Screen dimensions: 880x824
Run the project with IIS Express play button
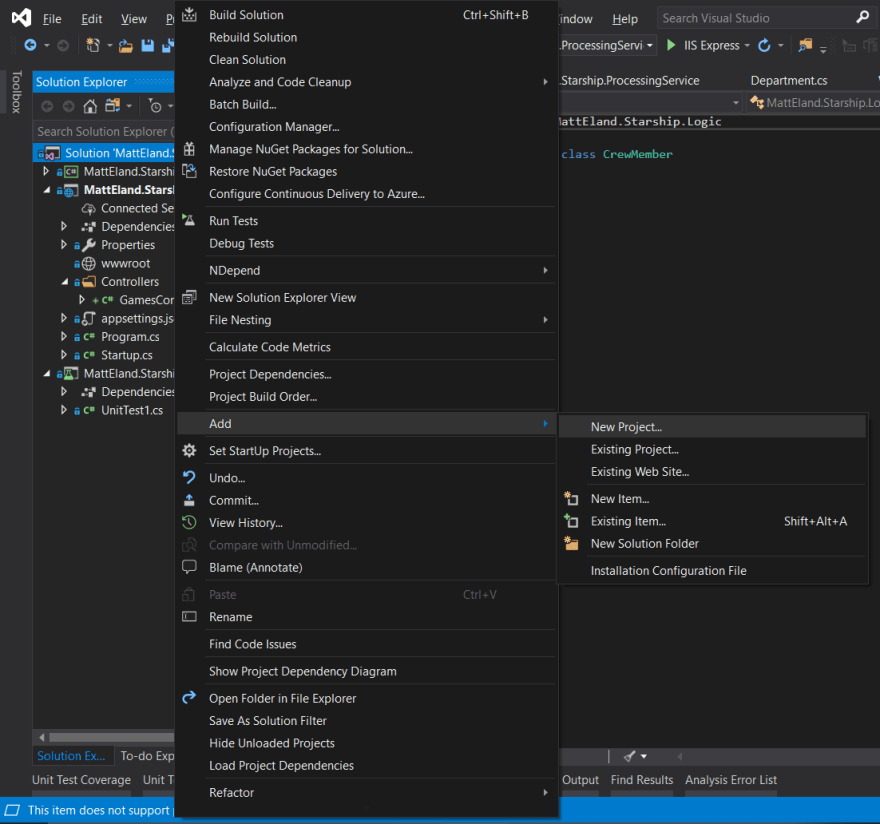(672, 45)
